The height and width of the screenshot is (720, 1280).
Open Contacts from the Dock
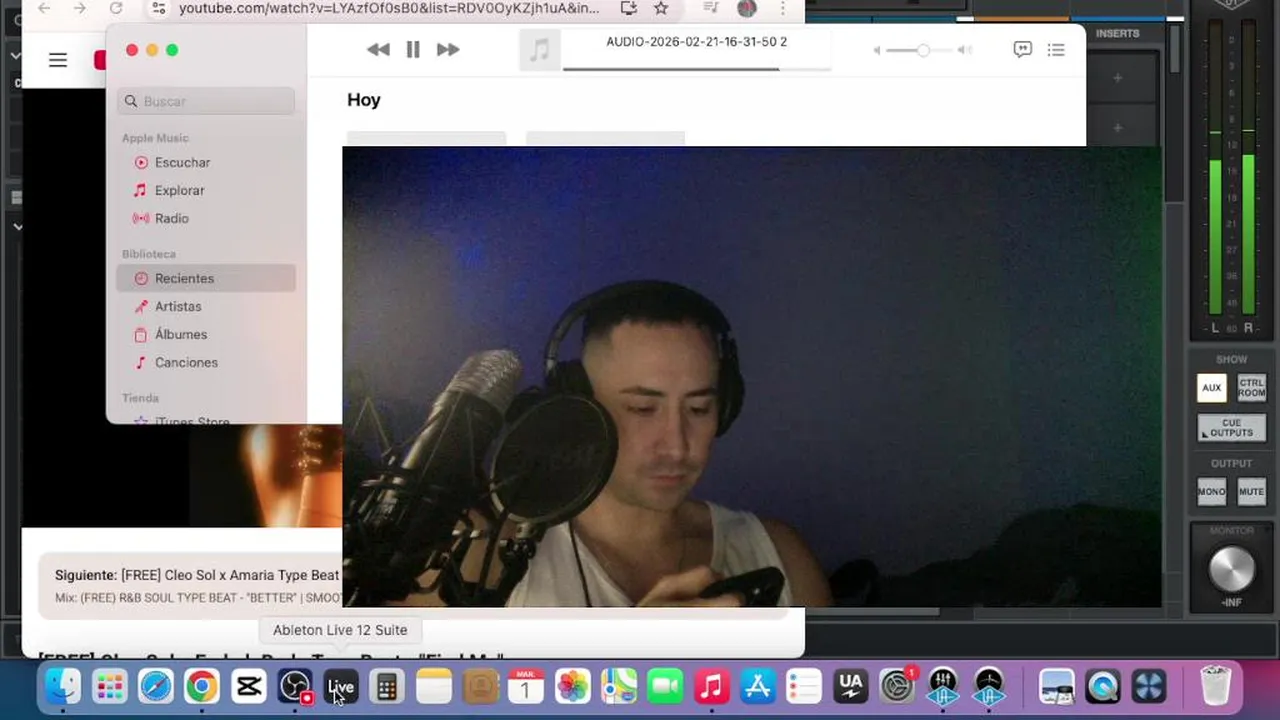[480, 686]
